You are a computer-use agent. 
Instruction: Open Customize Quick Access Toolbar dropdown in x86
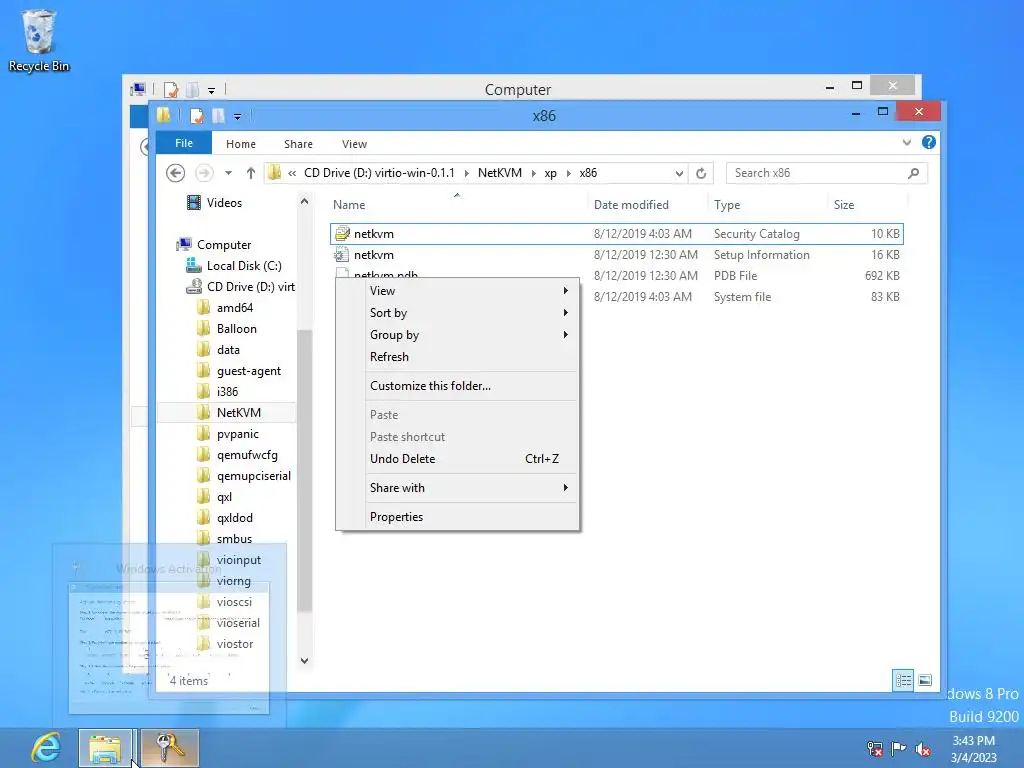[x=237, y=117]
